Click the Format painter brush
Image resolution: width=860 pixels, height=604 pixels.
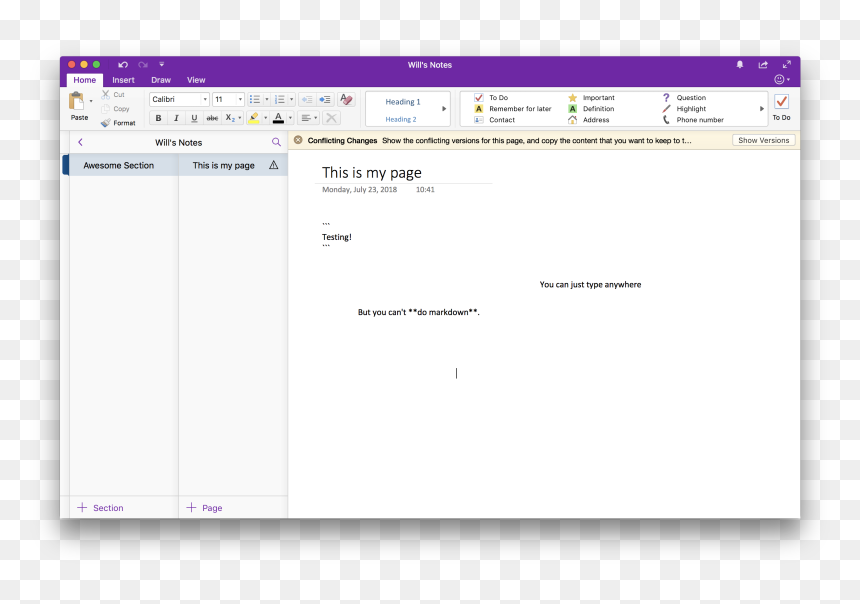[118, 123]
